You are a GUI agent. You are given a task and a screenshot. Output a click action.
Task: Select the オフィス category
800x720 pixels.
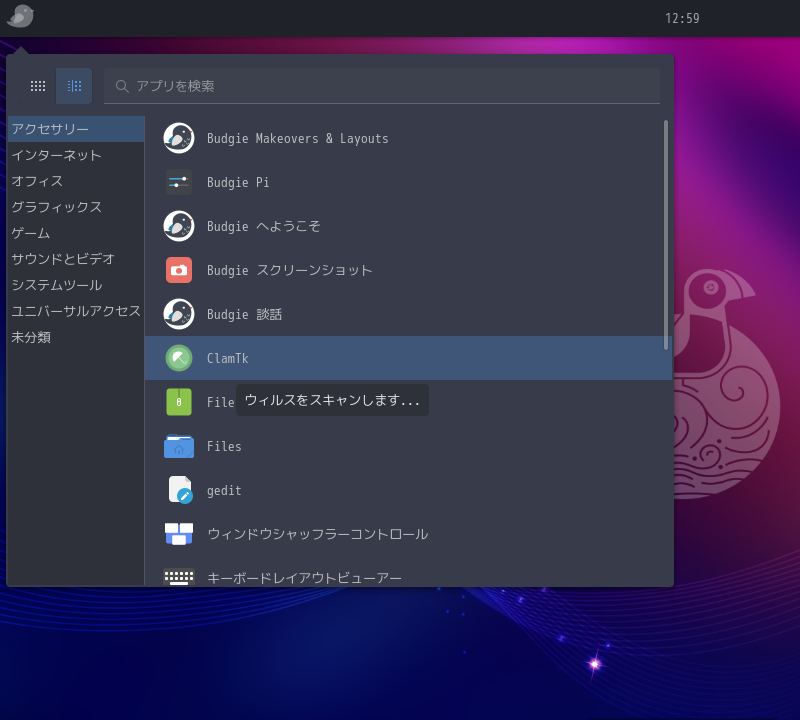point(76,181)
